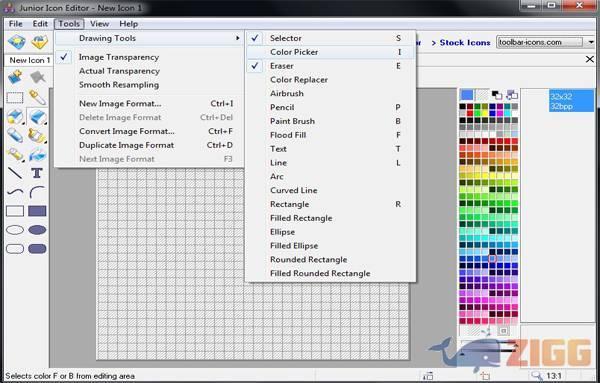Close the New Icon 1 document tab
Screen dimensions: 600x383
[590, 59]
